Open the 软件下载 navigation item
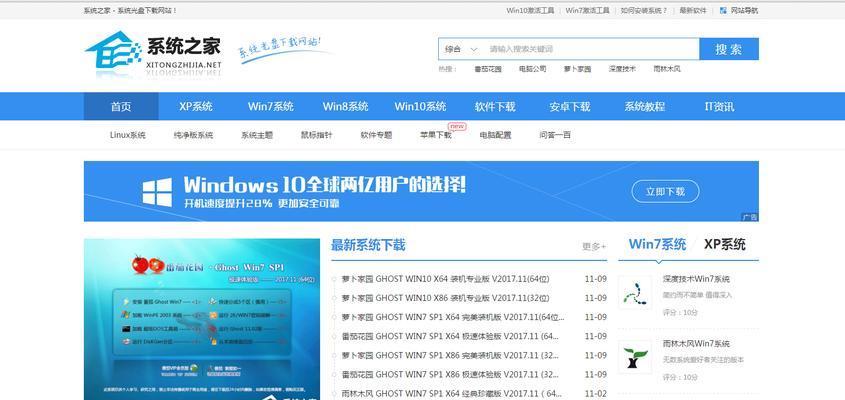The height and width of the screenshot is (400, 845). pos(495,106)
